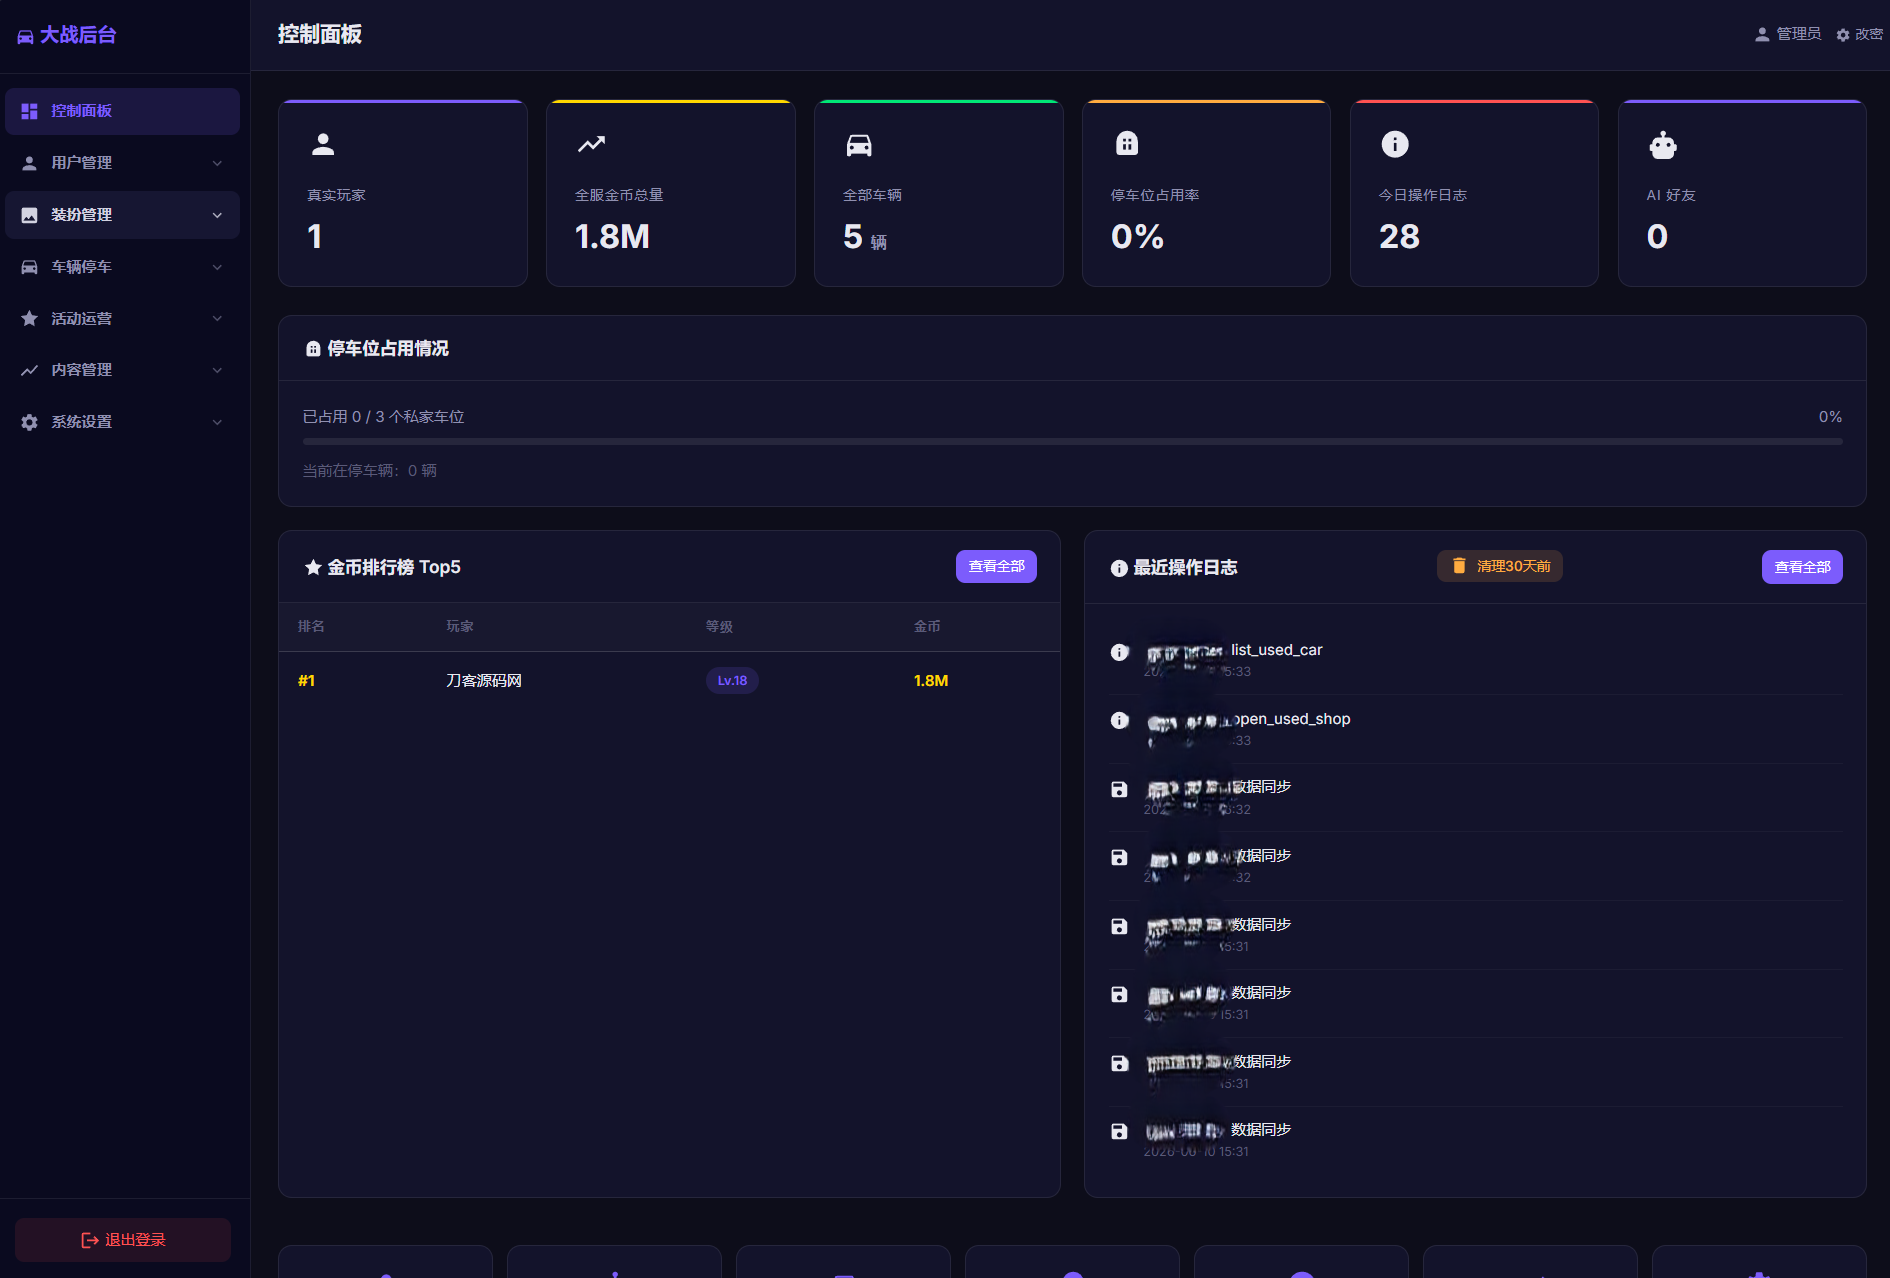Click the car logo icon beside 大战后台

(25, 36)
